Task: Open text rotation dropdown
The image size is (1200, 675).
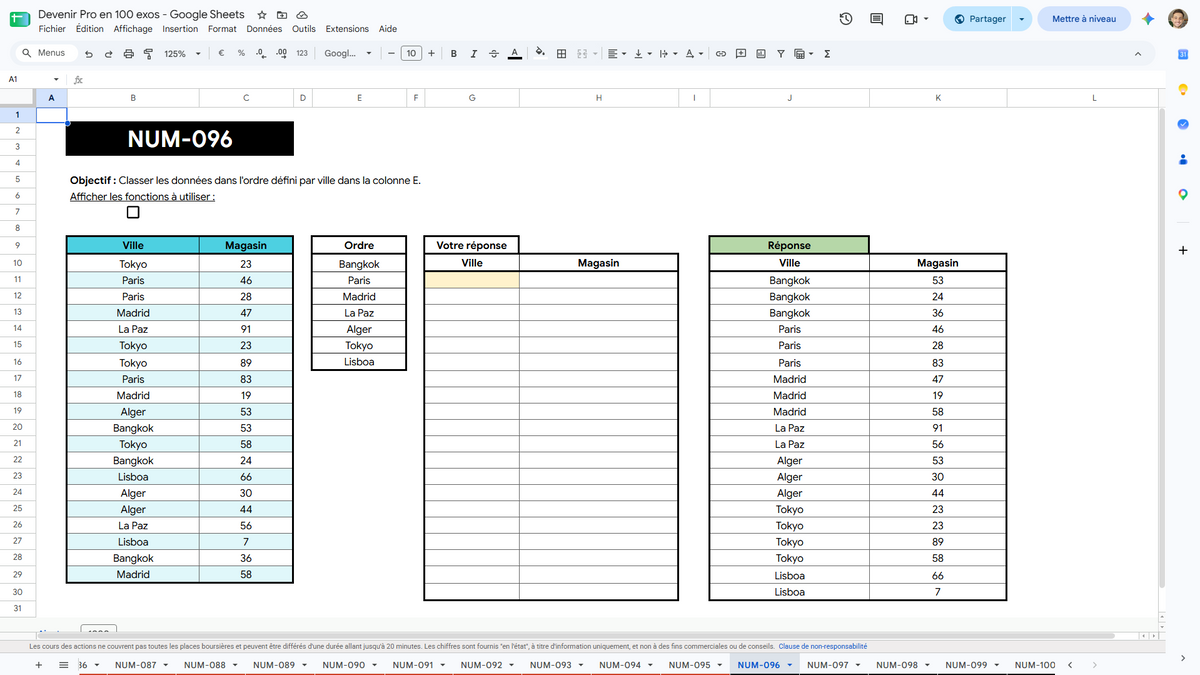Action: (693, 54)
